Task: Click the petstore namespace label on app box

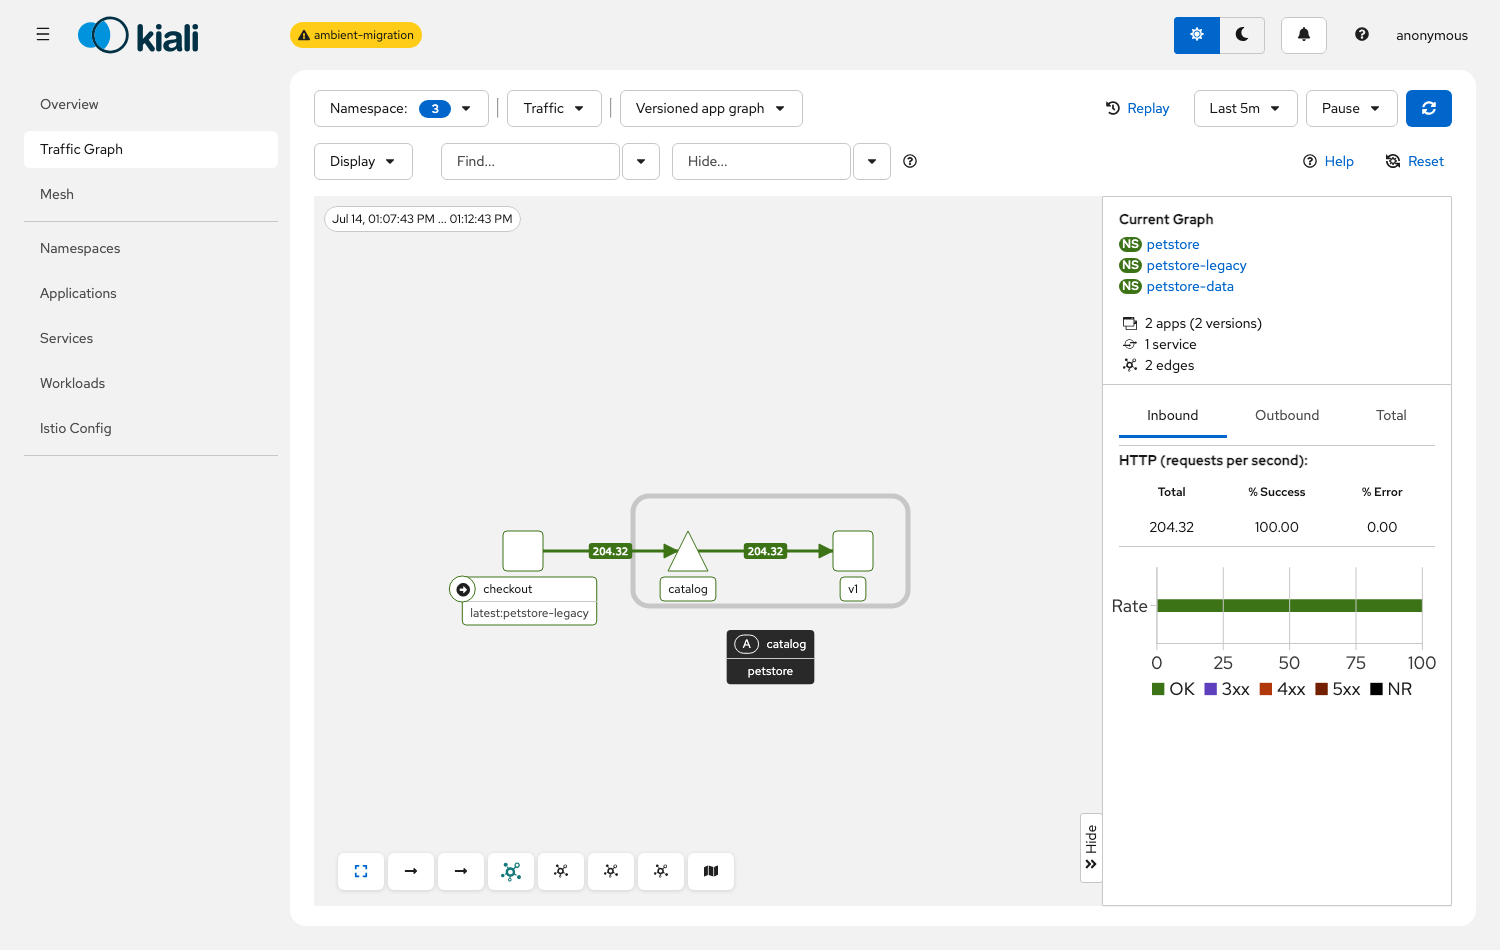Action: 770,671
